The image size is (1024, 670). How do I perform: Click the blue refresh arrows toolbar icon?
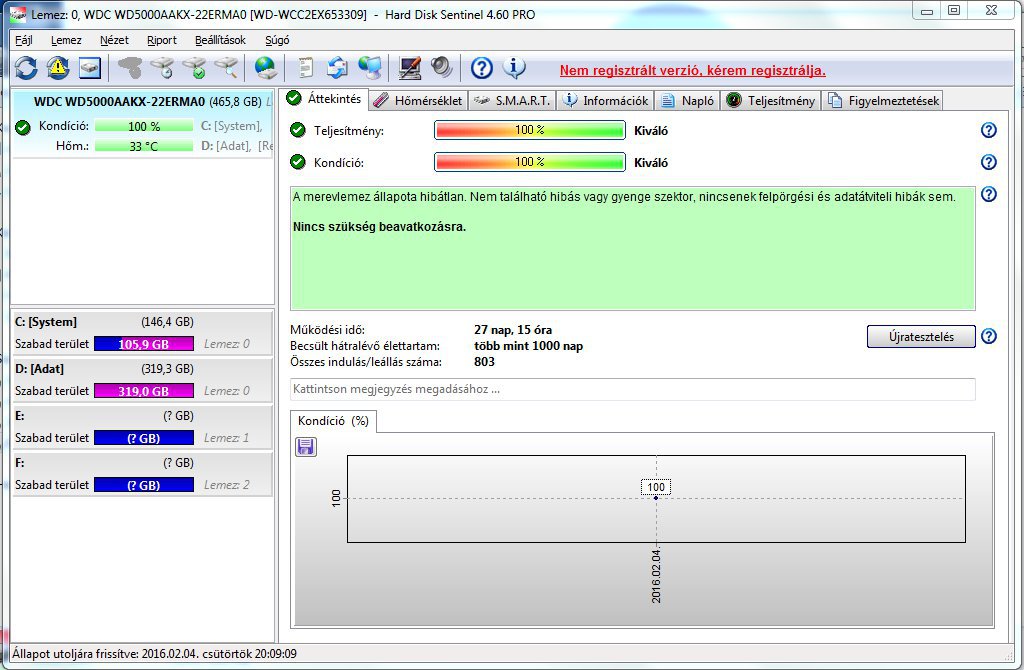tap(27, 68)
